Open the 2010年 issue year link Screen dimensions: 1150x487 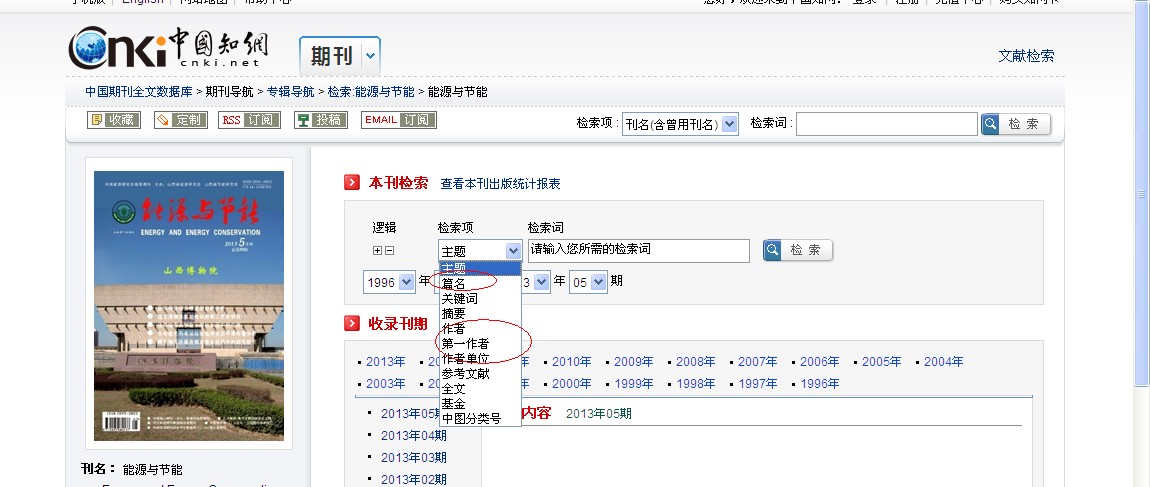pos(571,362)
